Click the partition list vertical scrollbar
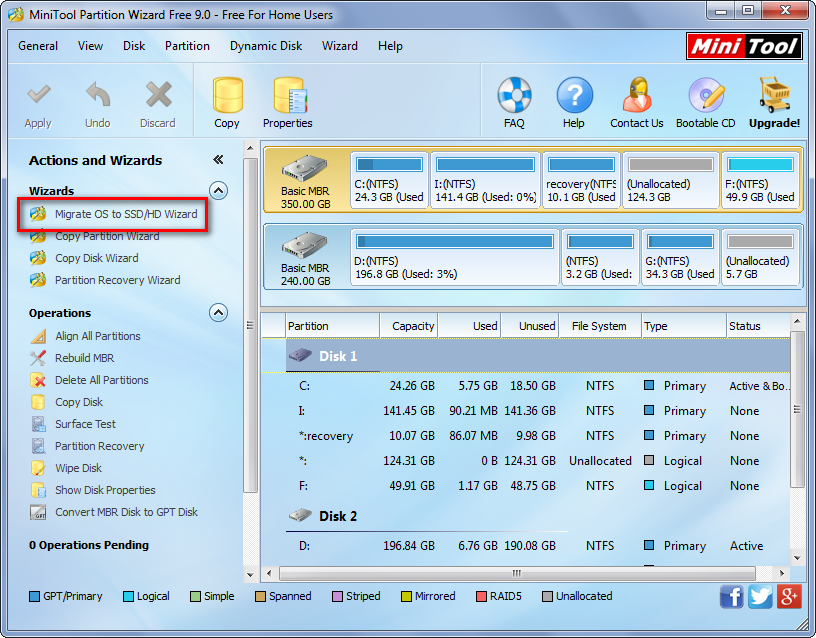Image resolution: width=816 pixels, height=638 pixels. (797, 410)
